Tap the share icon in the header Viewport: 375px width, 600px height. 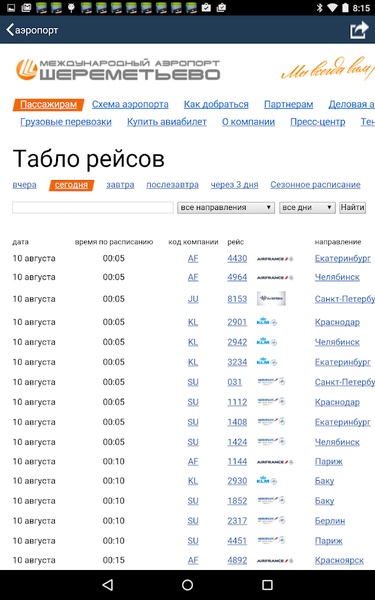pos(359,30)
